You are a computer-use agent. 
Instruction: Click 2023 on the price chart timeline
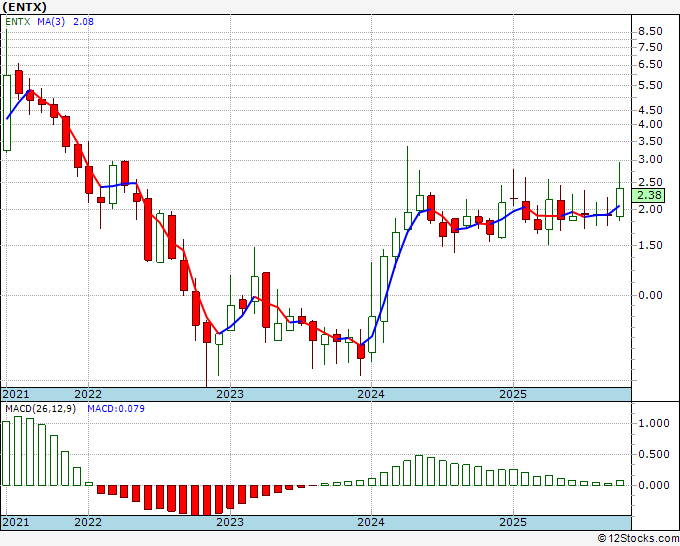click(230, 394)
